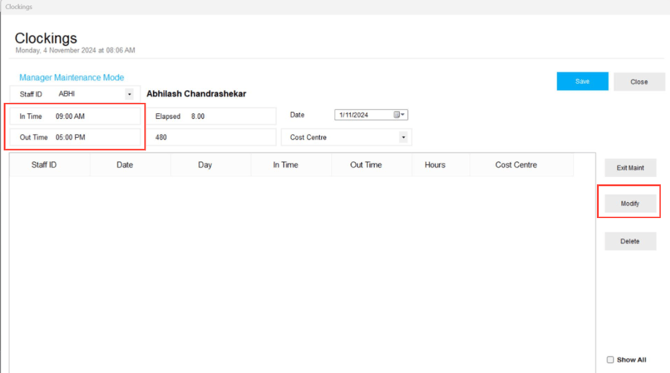Expand the Cost Centre dropdown

coord(403,137)
